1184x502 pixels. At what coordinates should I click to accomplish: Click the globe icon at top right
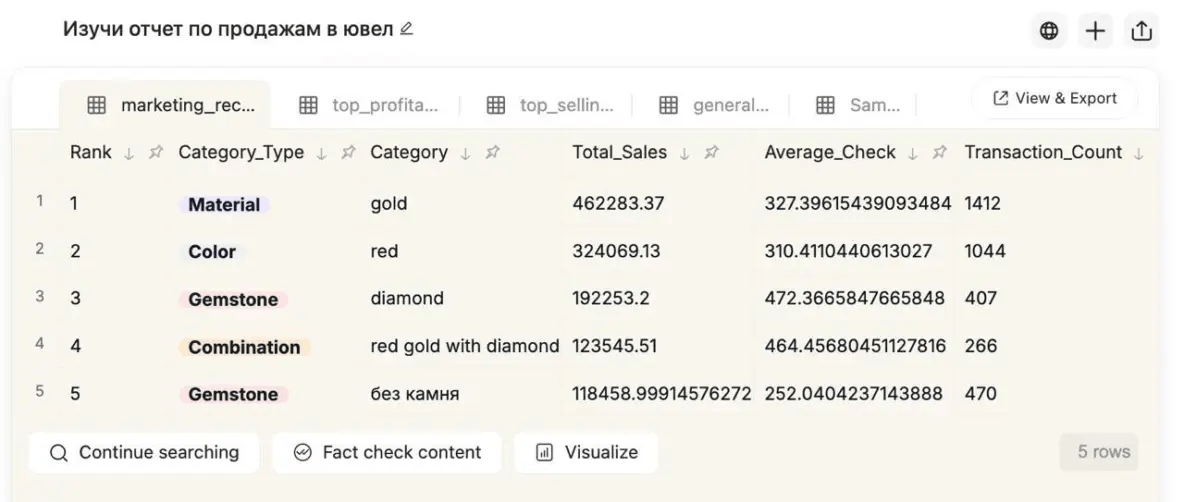click(x=1048, y=31)
